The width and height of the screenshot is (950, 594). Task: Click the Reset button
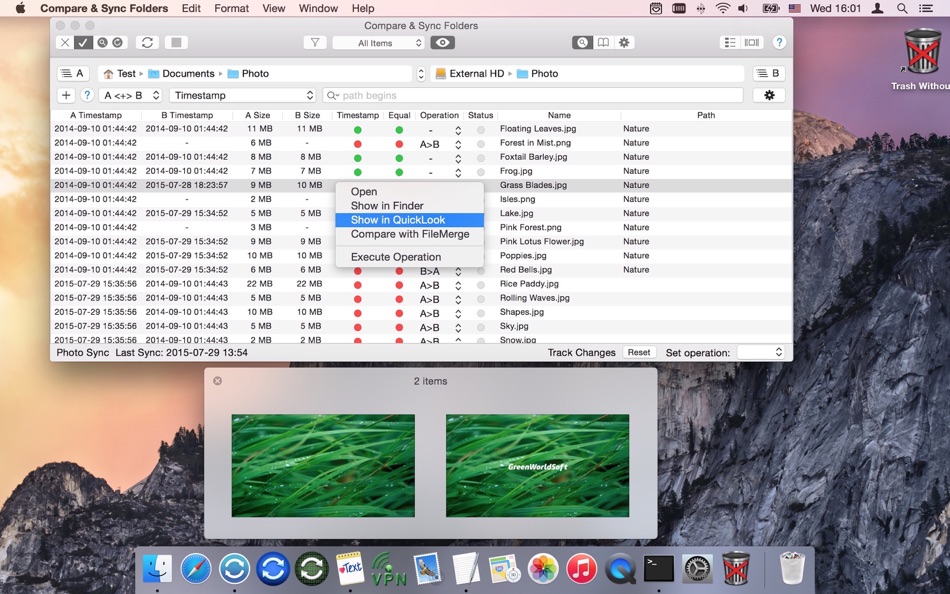(639, 352)
